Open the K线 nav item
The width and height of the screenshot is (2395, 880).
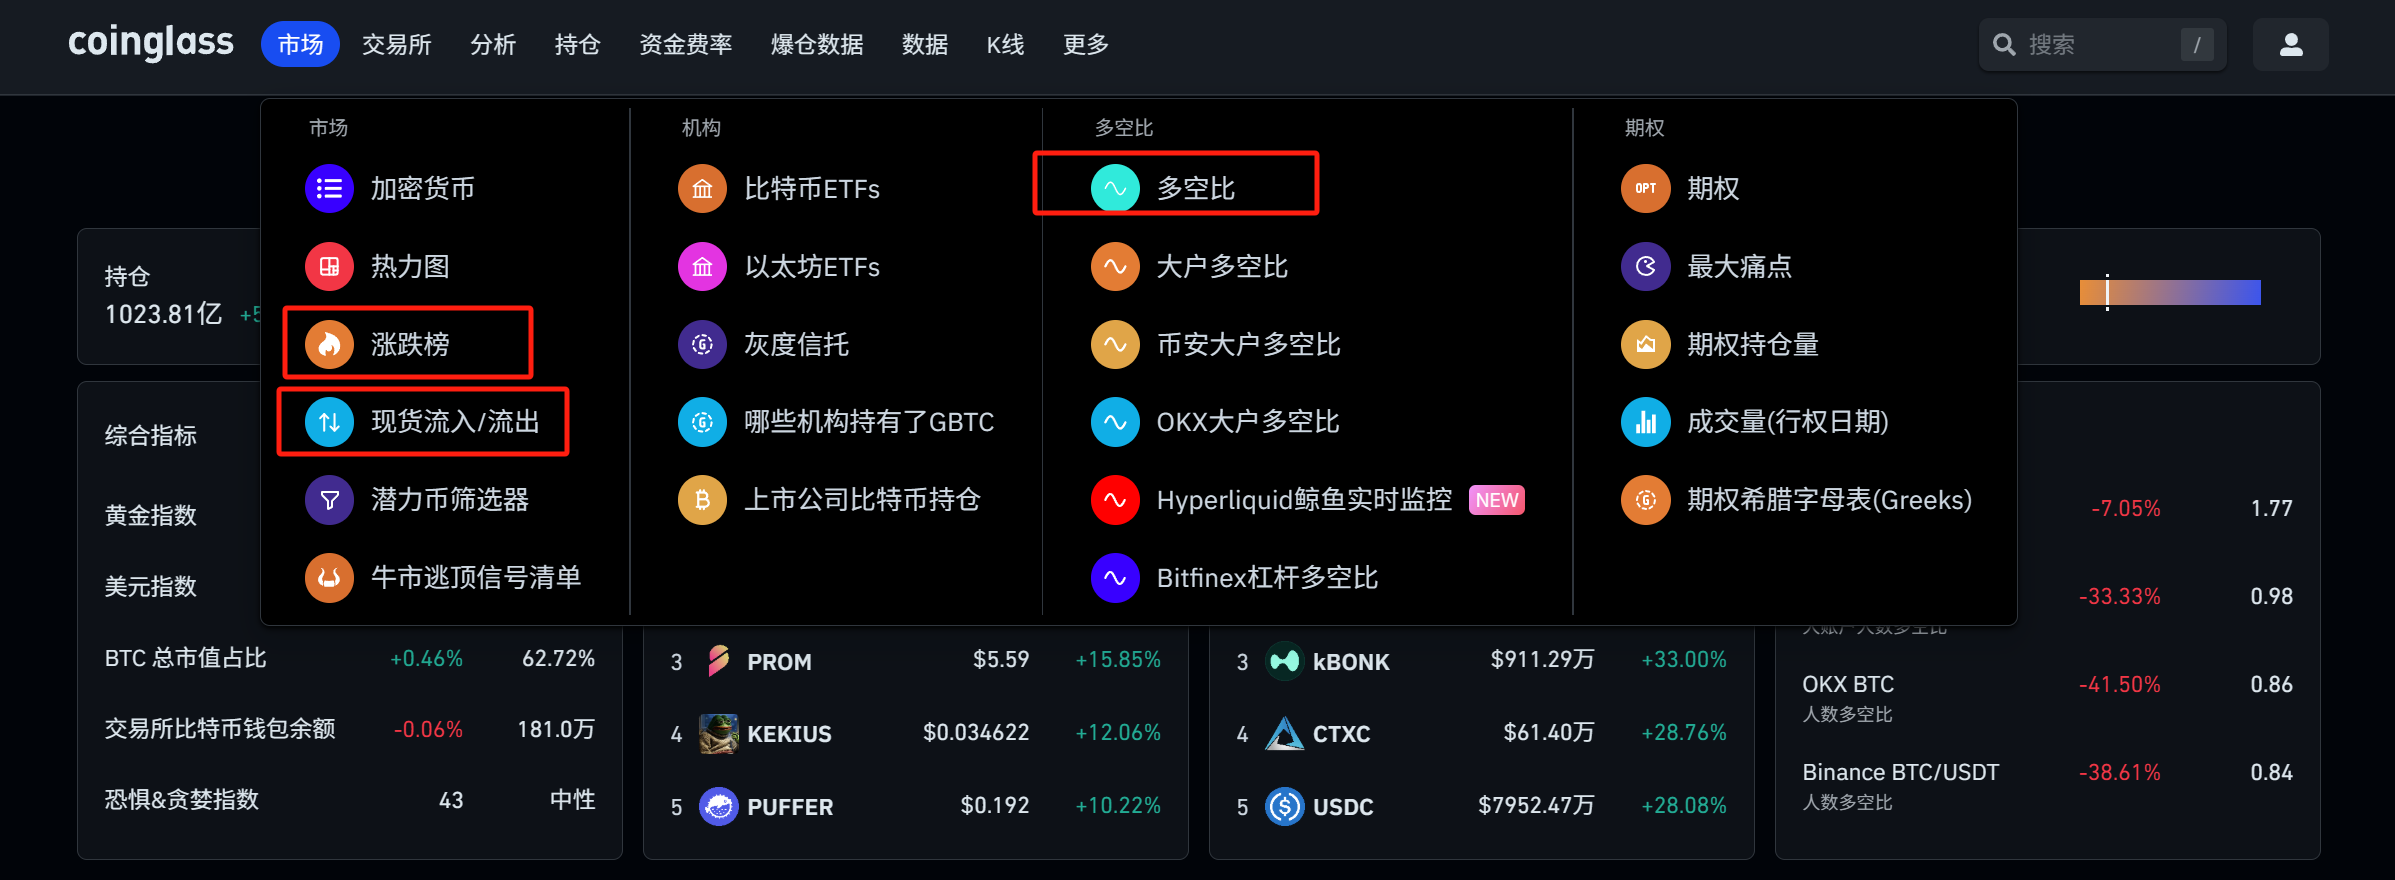(x=1005, y=45)
